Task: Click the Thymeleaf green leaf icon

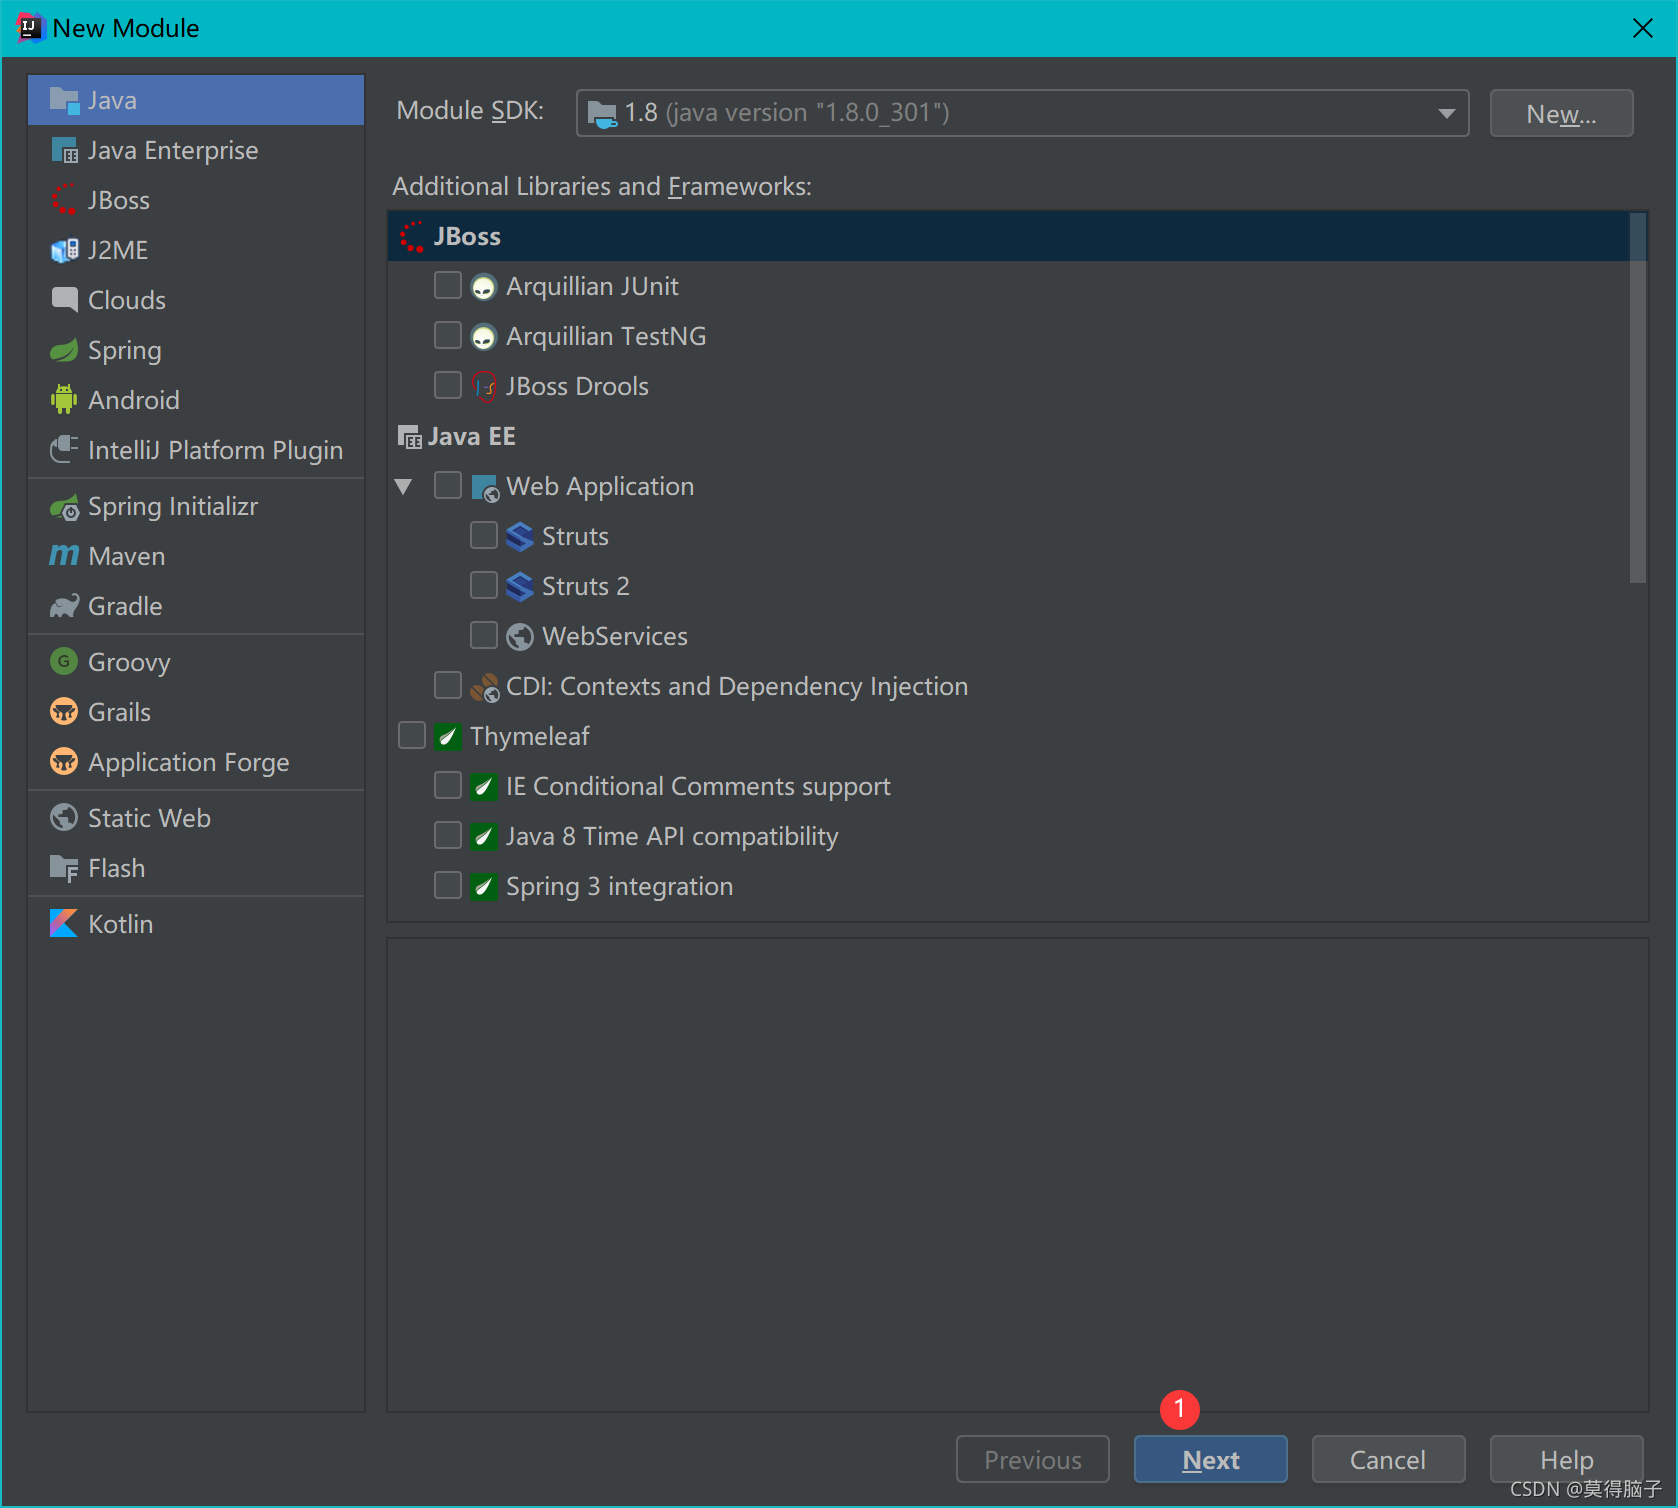Action: point(448,737)
